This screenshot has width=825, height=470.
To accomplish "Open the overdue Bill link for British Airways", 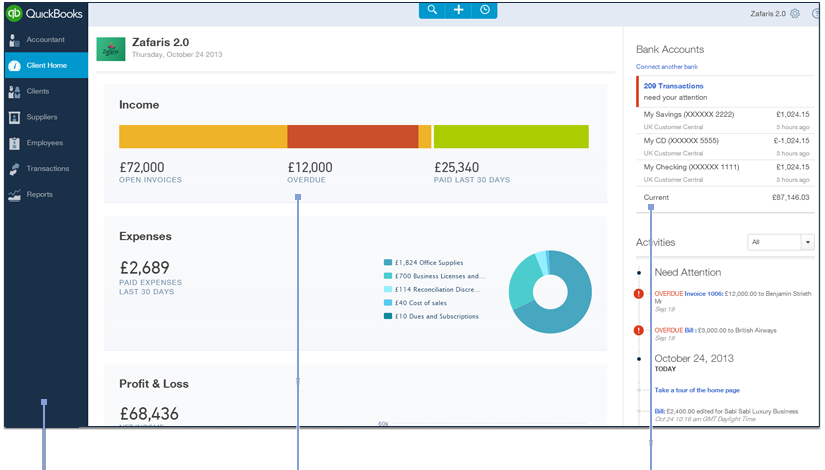I will (690, 331).
